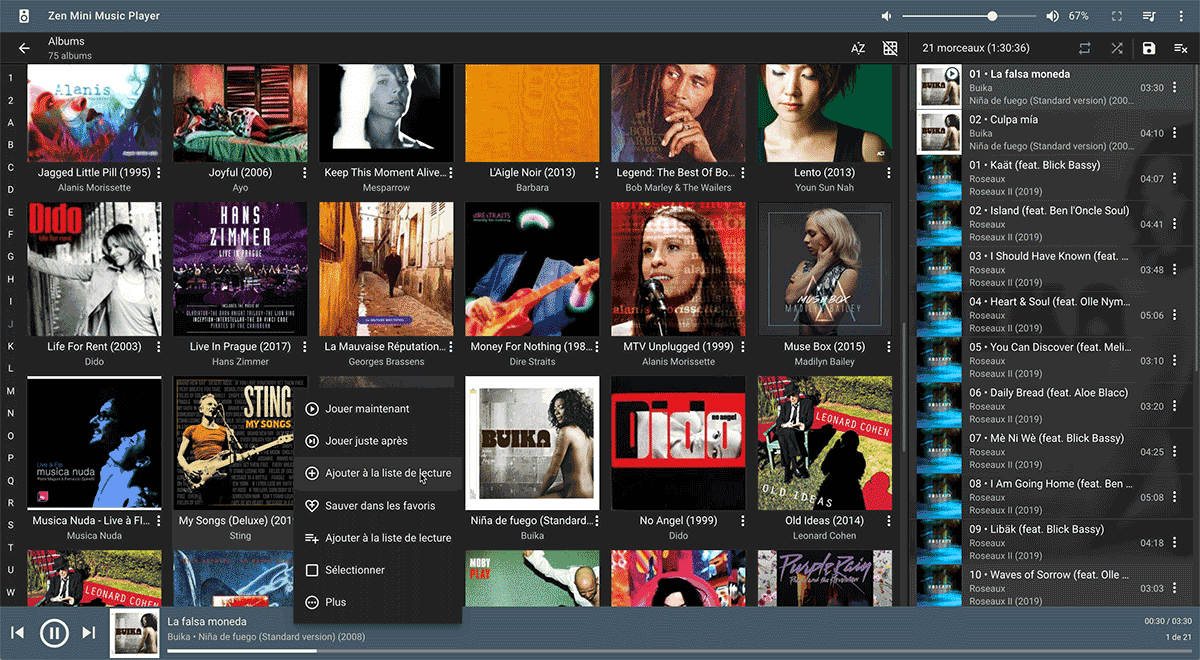Click the 67% volume readout
Image resolution: width=1200 pixels, height=660 pixels.
tap(1079, 16)
